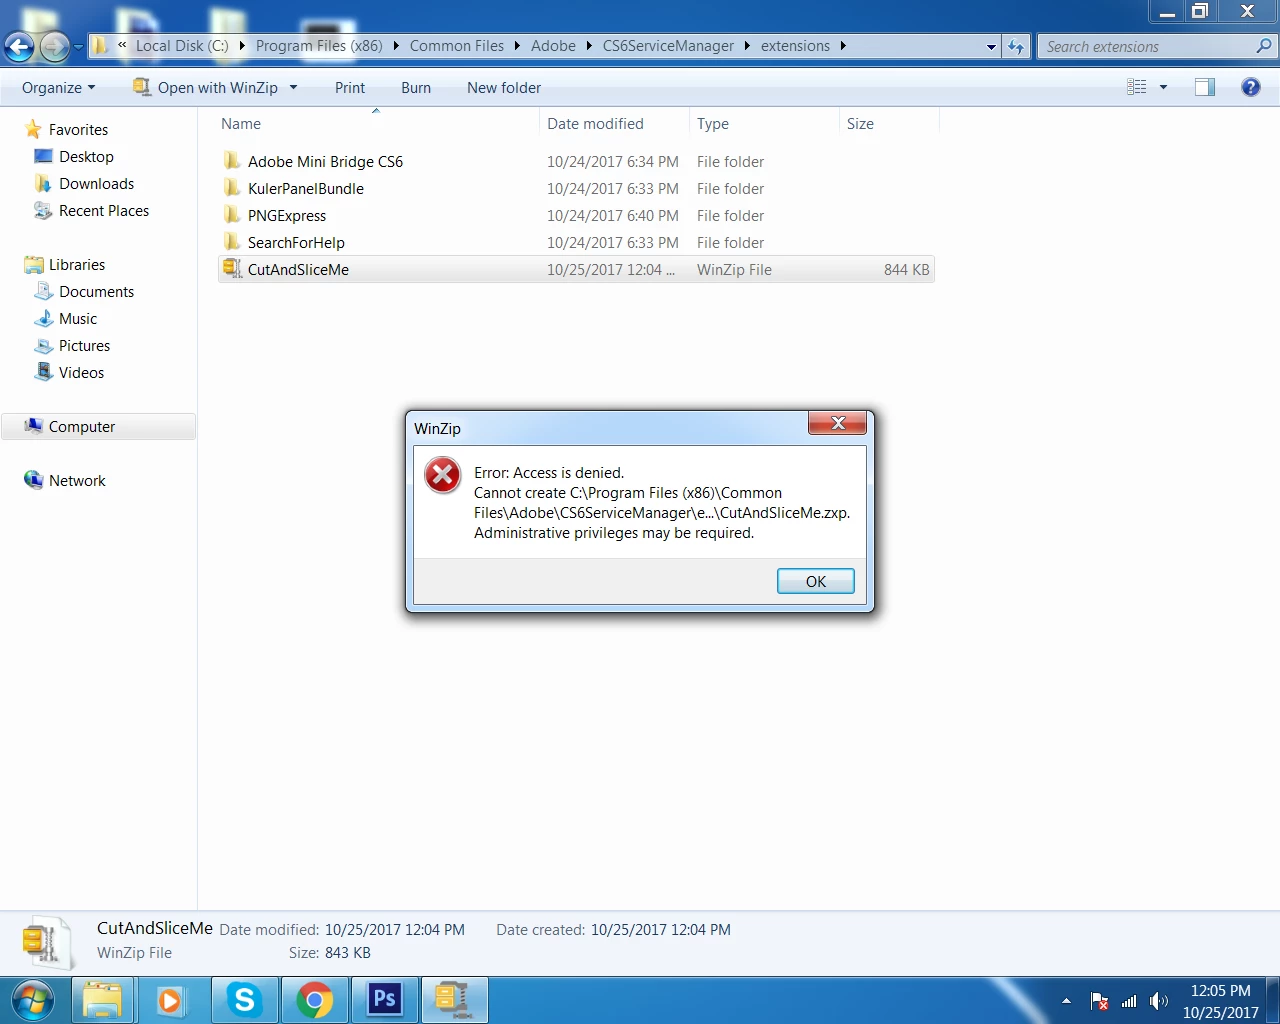This screenshot has height=1024, width=1280.
Task: Close the WinZip error dialog
Action: pyautogui.click(x=838, y=423)
